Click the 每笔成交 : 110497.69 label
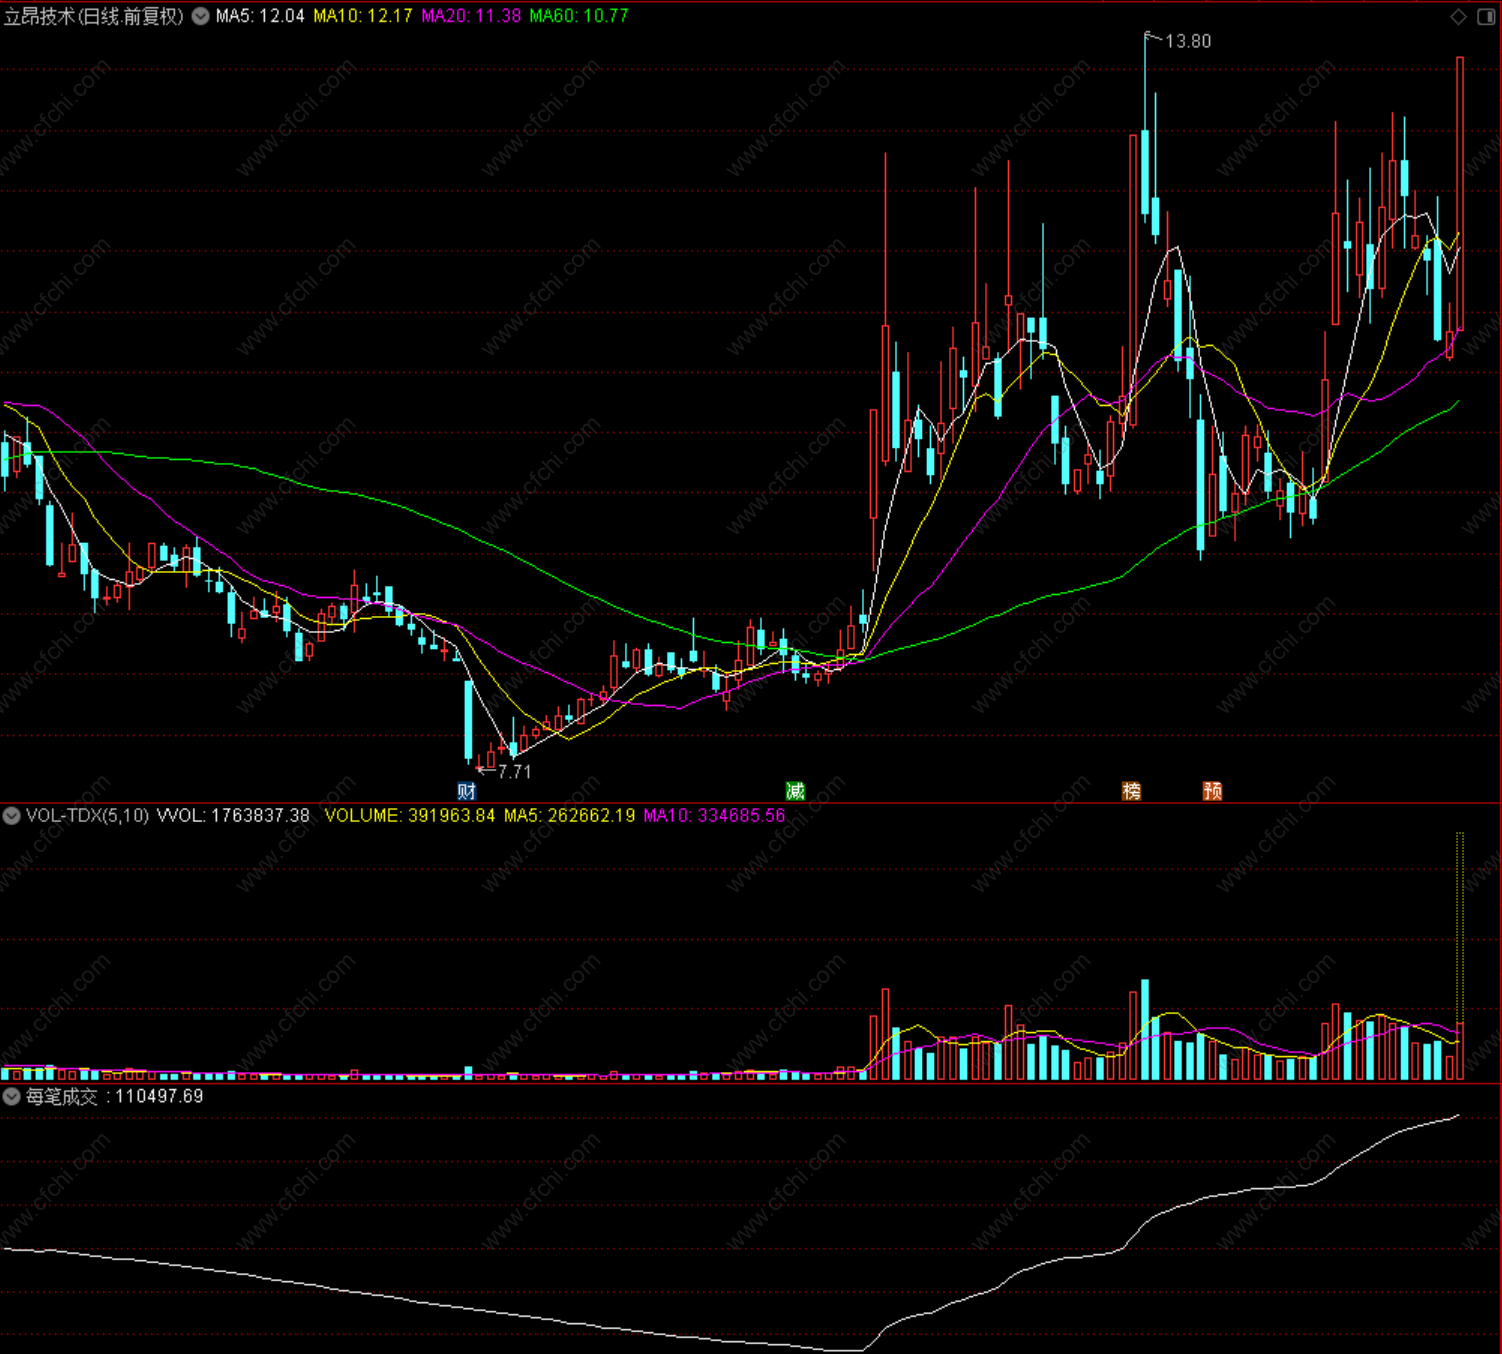 (x=114, y=1097)
